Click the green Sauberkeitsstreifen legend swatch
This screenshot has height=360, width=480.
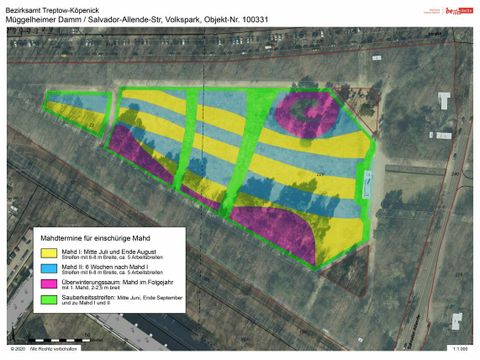pos(49,299)
